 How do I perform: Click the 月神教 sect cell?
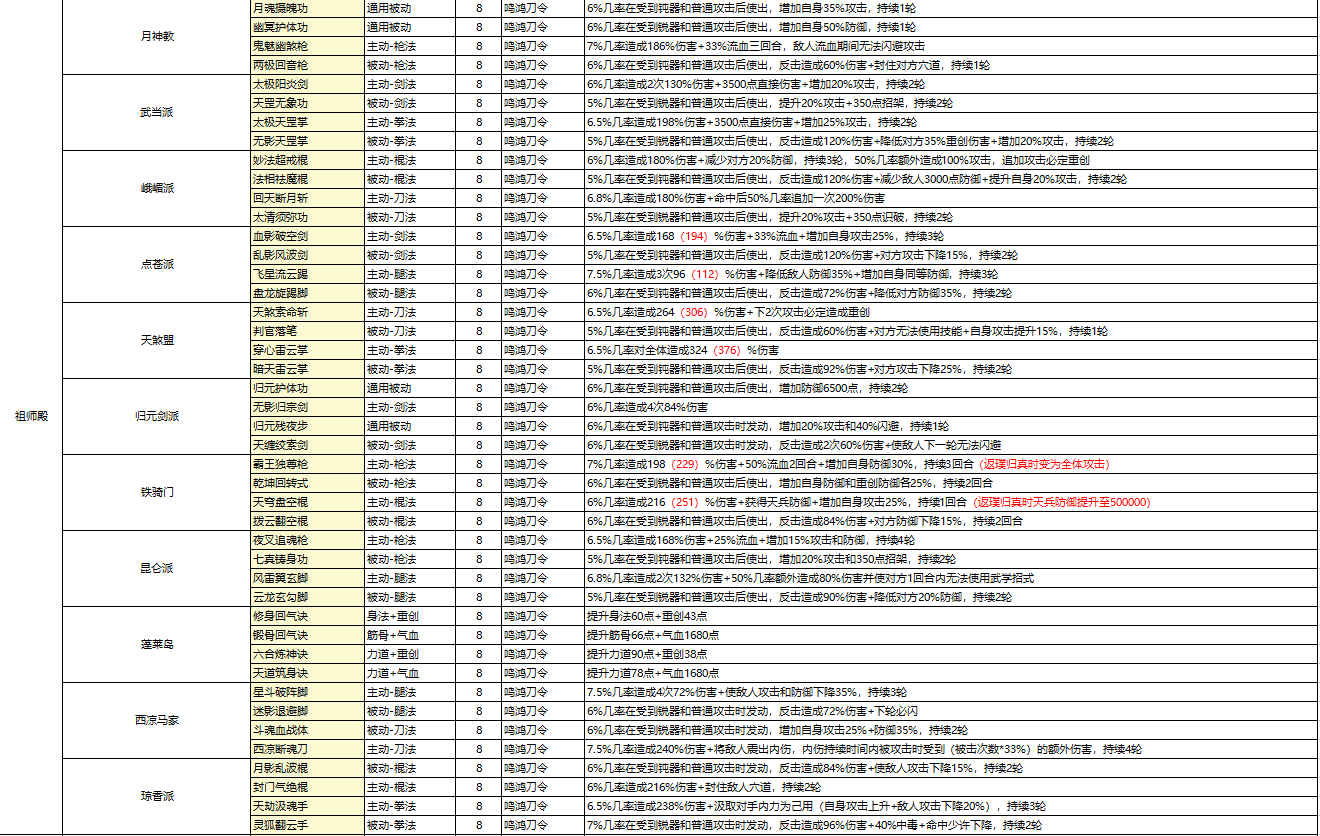click(157, 37)
